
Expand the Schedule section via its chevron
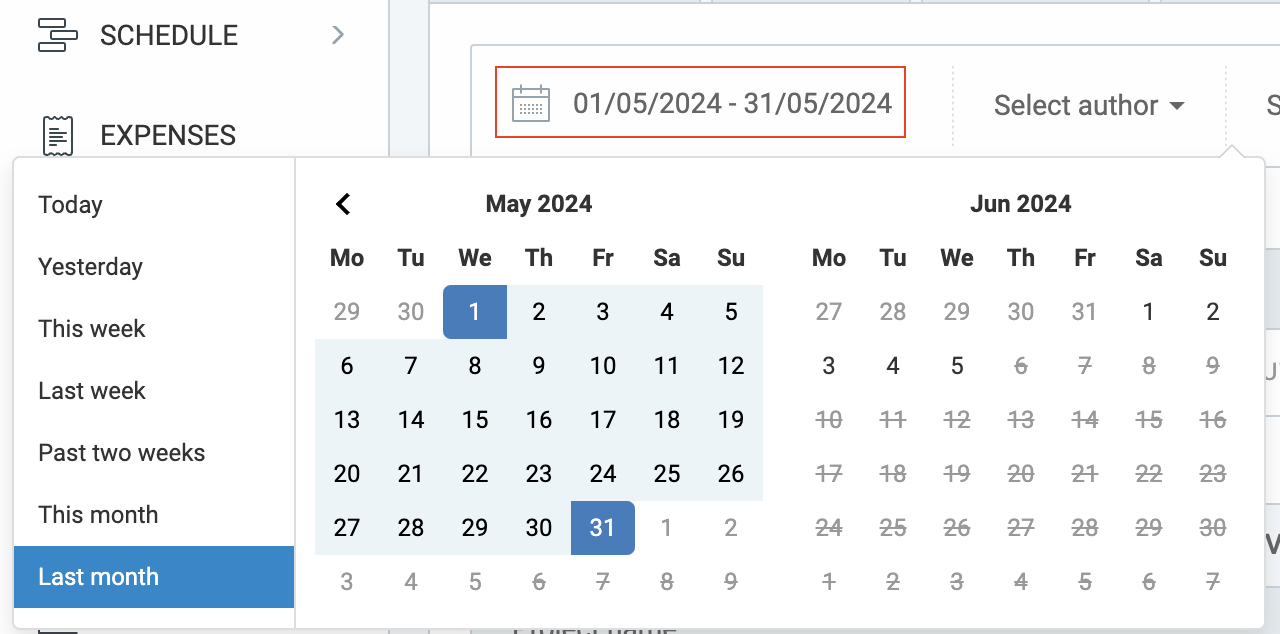[x=337, y=34]
